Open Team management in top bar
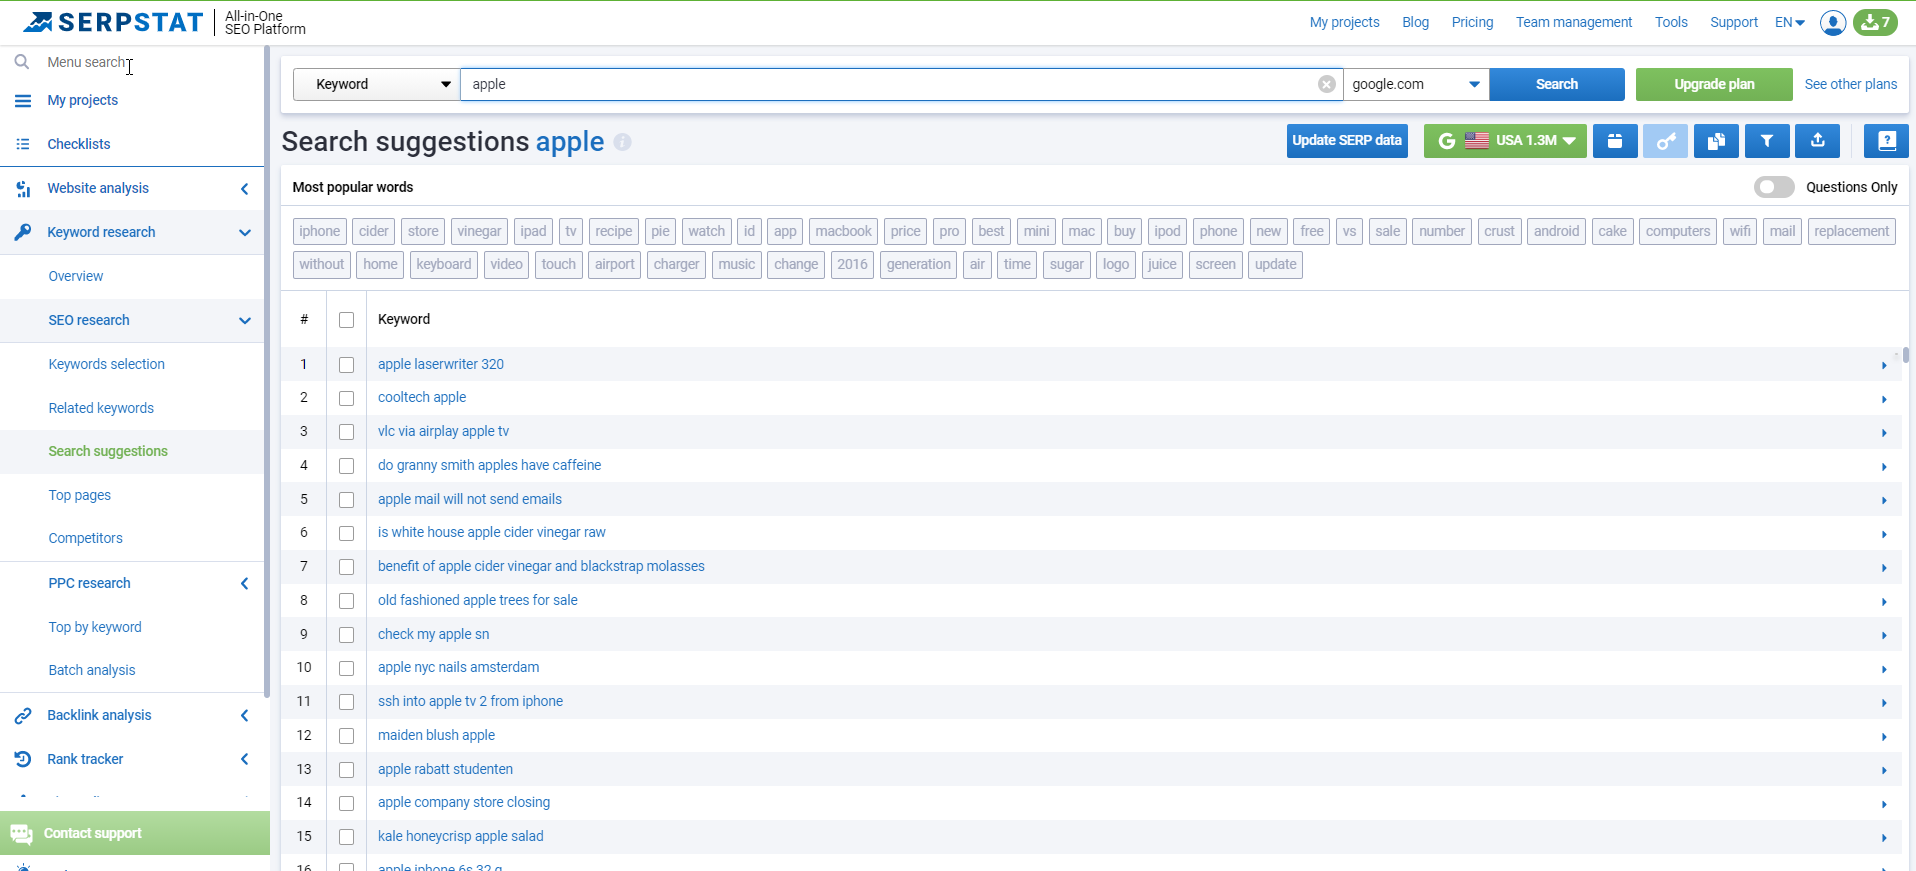Image resolution: width=1916 pixels, height=871 pixels. tap(1574, 22)
